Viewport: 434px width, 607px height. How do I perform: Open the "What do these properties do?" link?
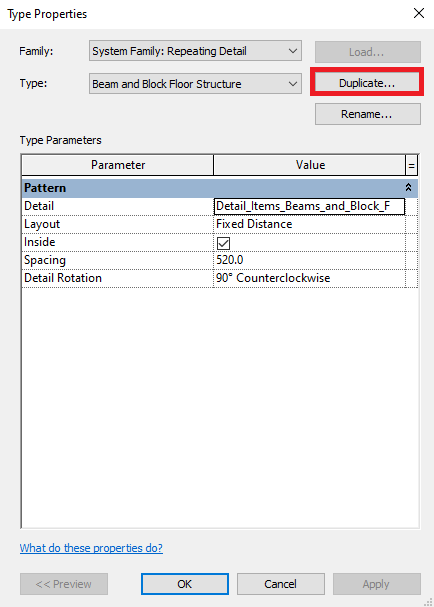pos(91,548)
